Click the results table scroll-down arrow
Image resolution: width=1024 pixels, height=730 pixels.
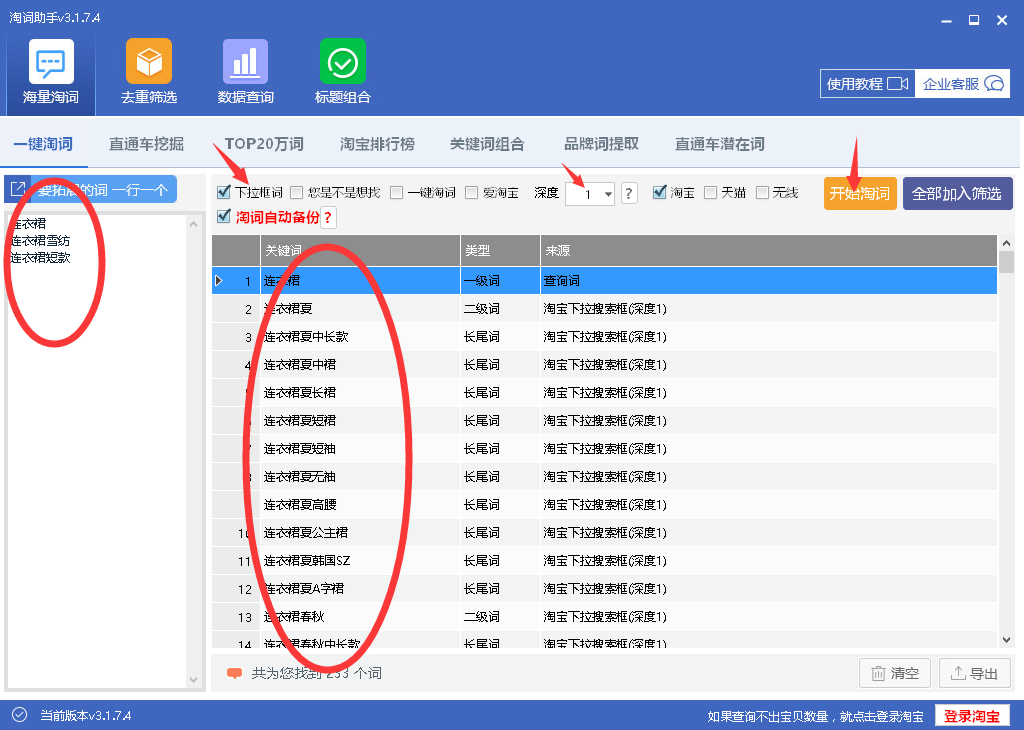coord(1006,640)
